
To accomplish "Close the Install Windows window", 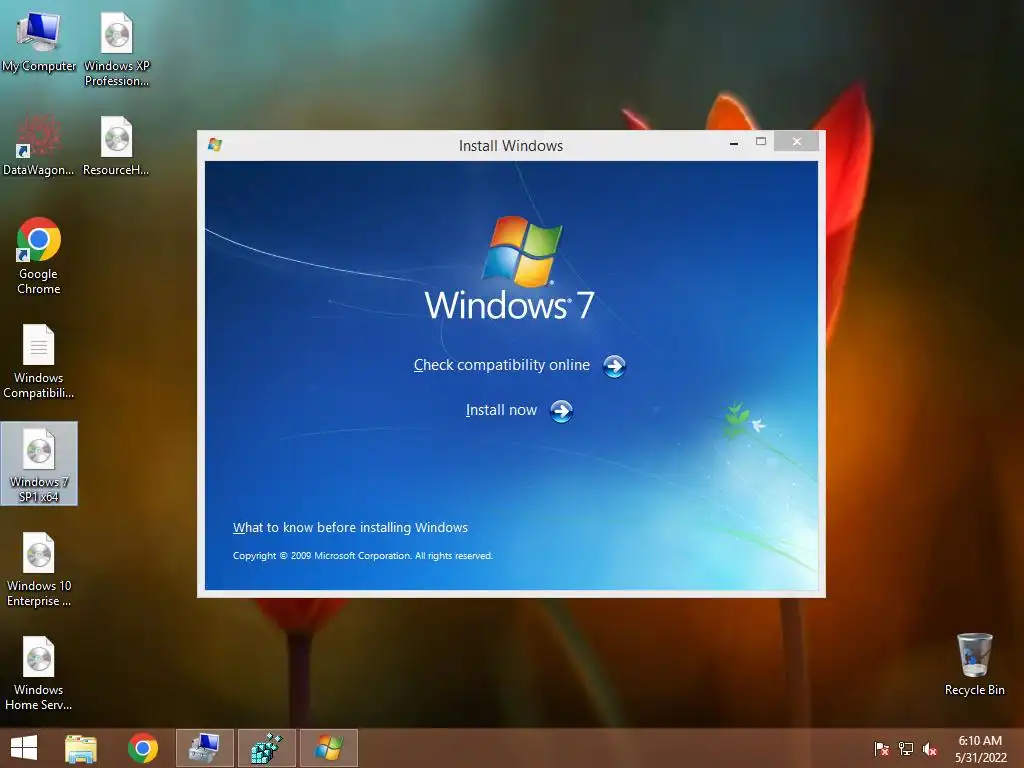I will [797, 141].
